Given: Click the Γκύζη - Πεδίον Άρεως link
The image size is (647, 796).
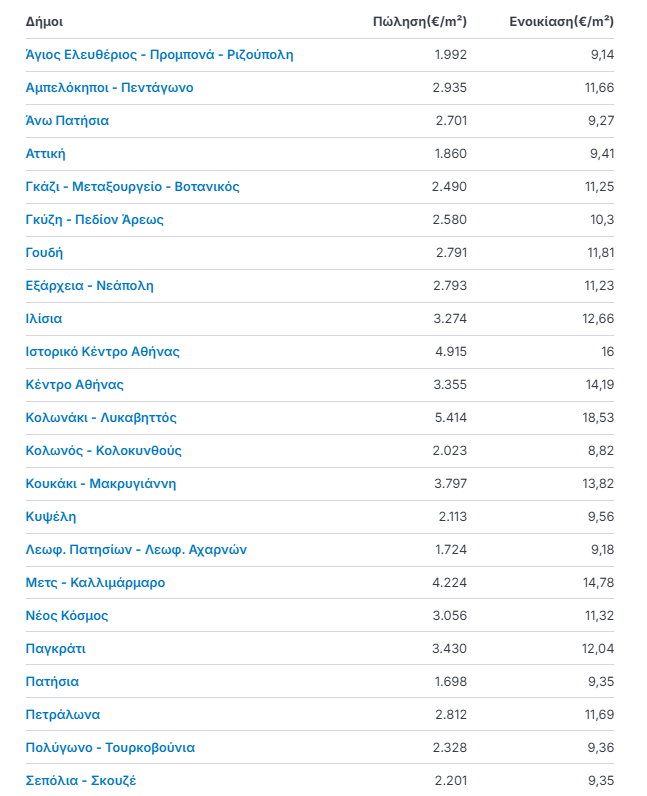Looking at the screenshot, I should (94, 220).
